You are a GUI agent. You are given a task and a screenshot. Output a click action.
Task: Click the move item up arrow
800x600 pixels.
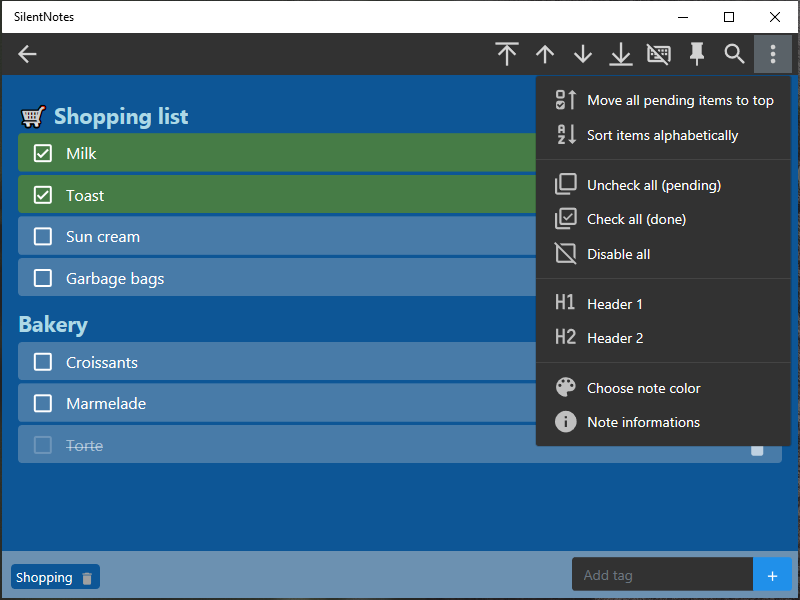(545, 54)
